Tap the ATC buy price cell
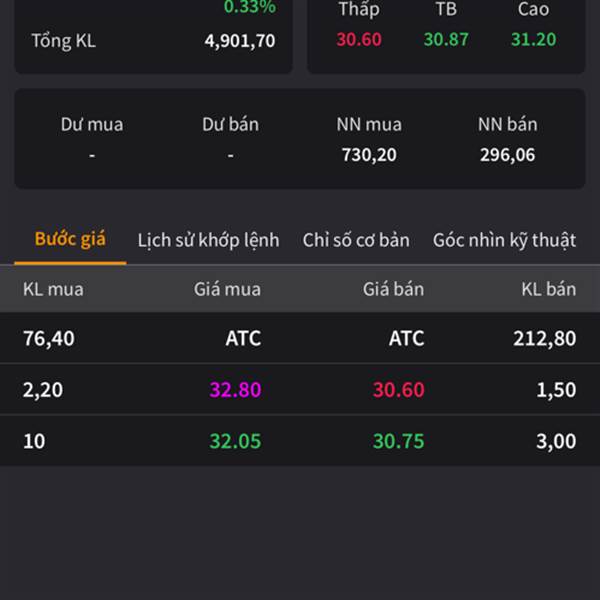The image size is (600, 600). (243, 338)
